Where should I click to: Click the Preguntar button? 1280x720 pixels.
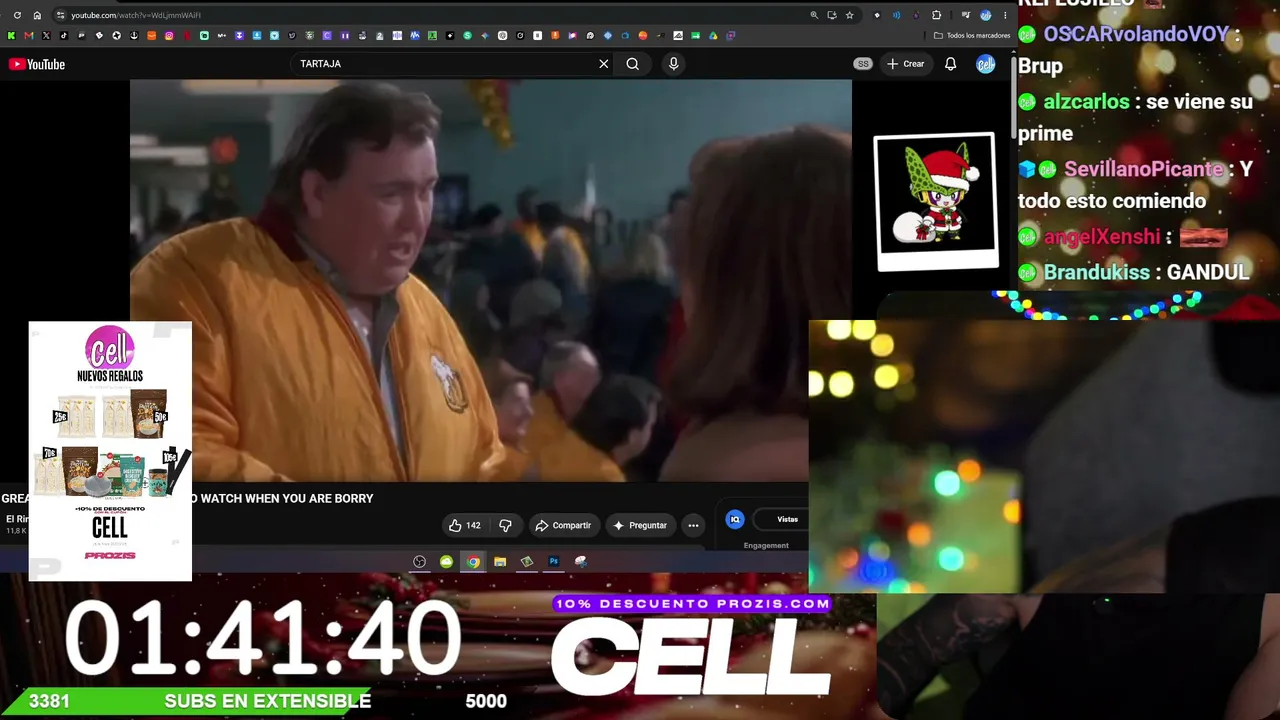point(640,525)
